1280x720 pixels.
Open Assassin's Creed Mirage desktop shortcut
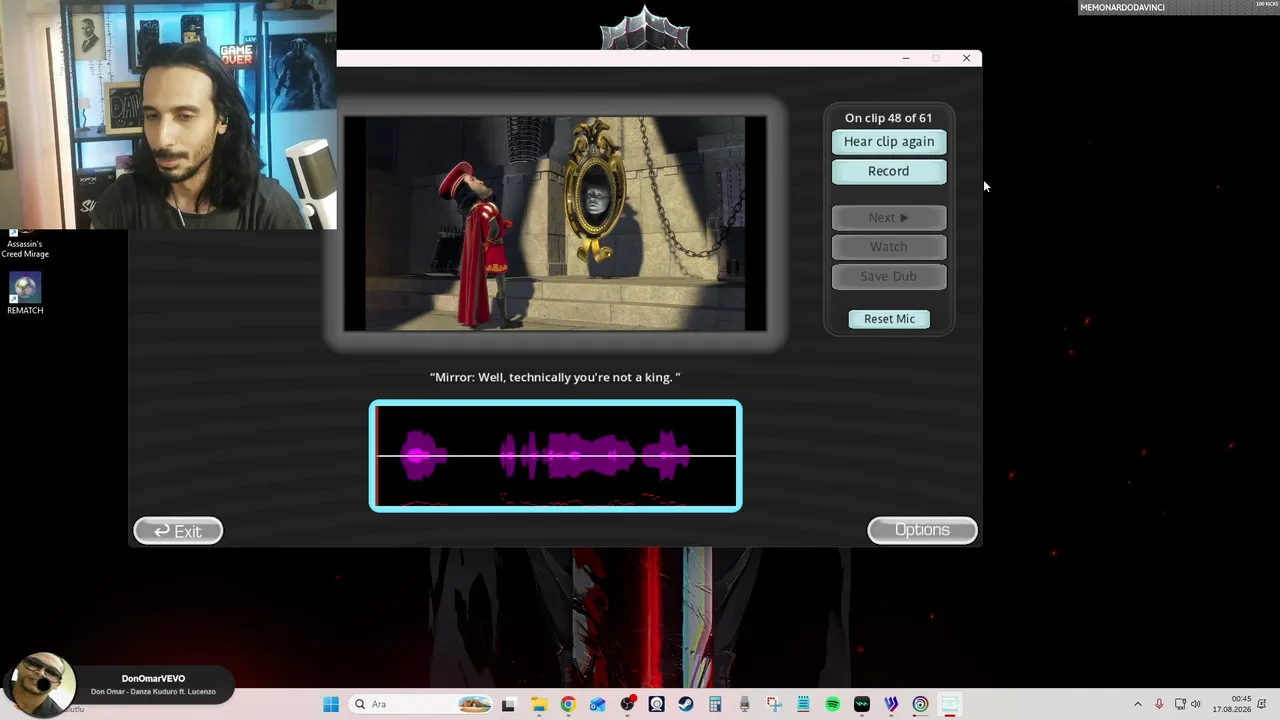coord(25,243)
